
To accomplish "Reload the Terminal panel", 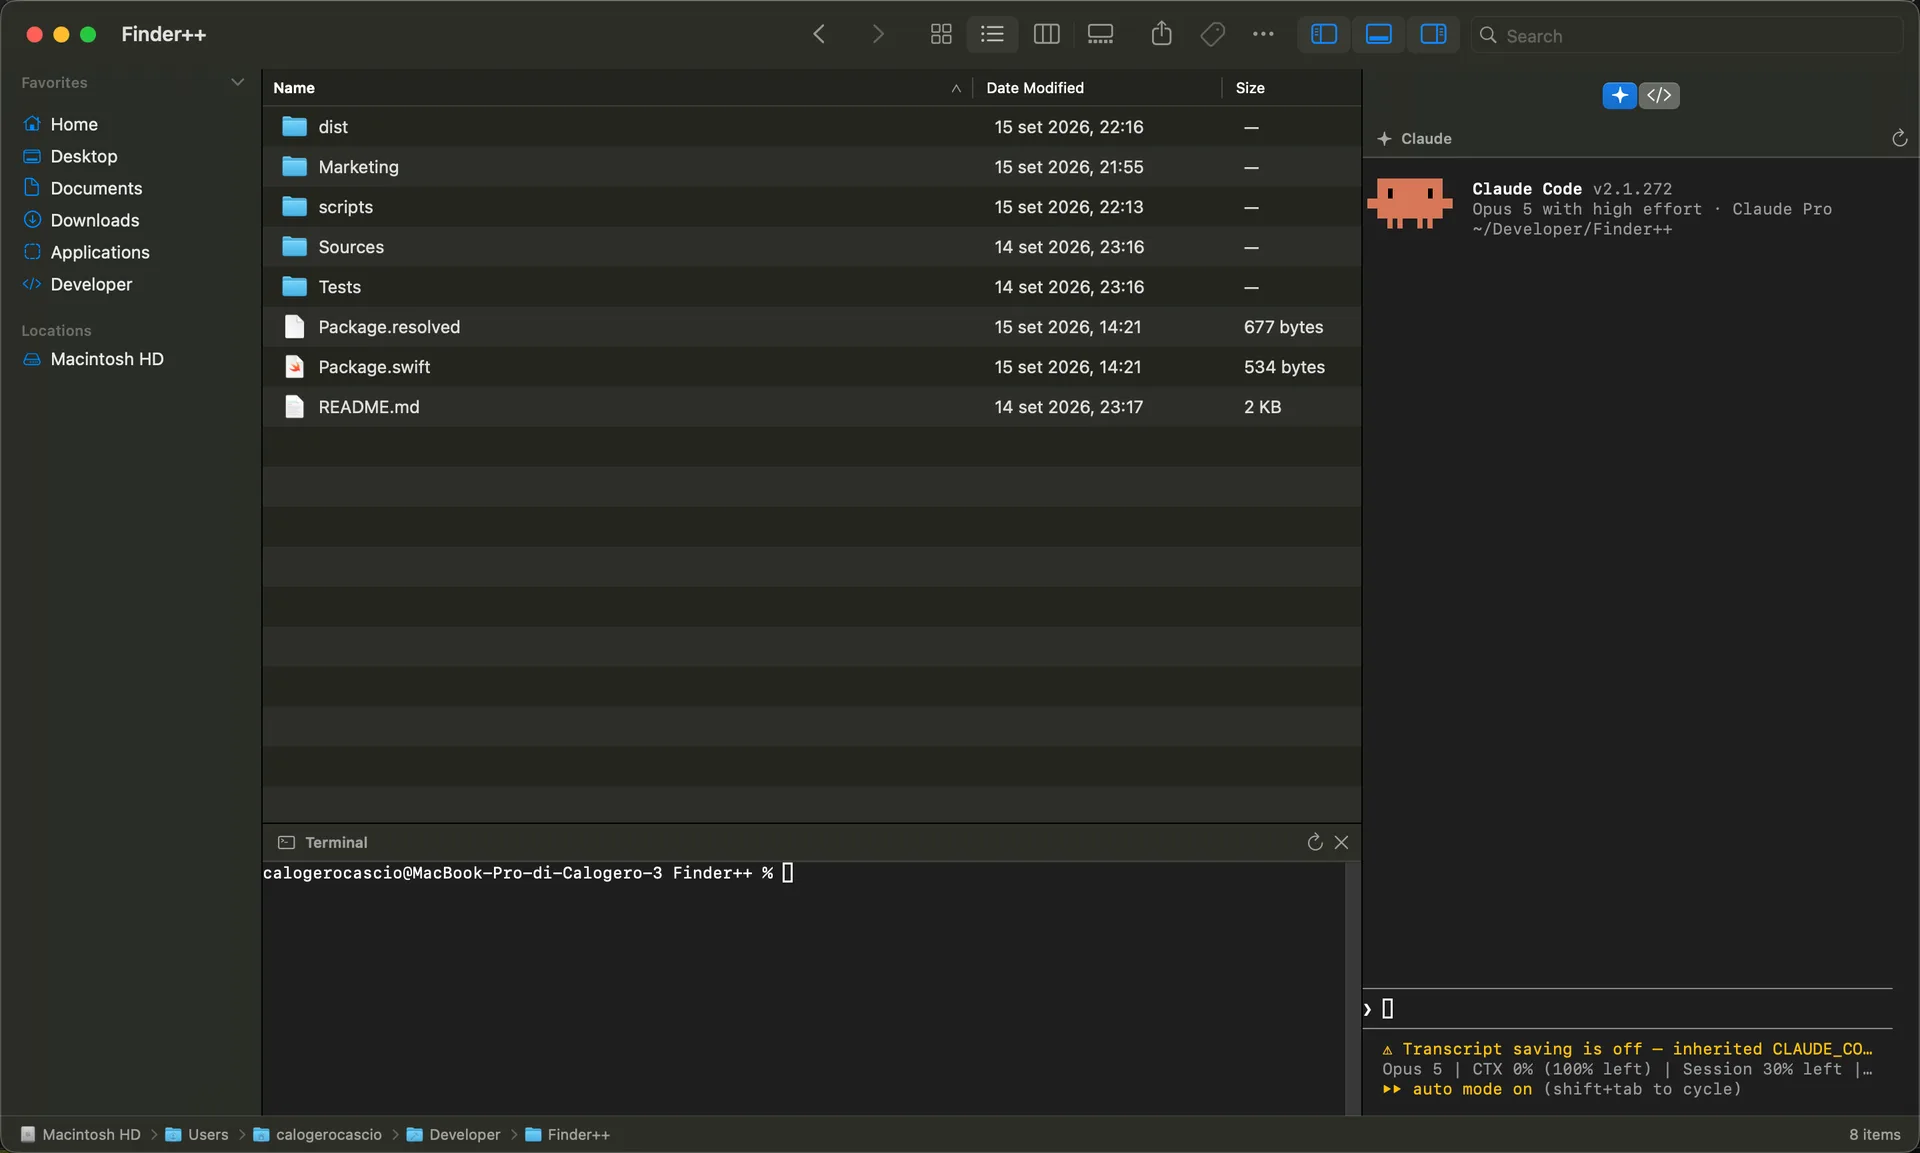I will 1315,842.
